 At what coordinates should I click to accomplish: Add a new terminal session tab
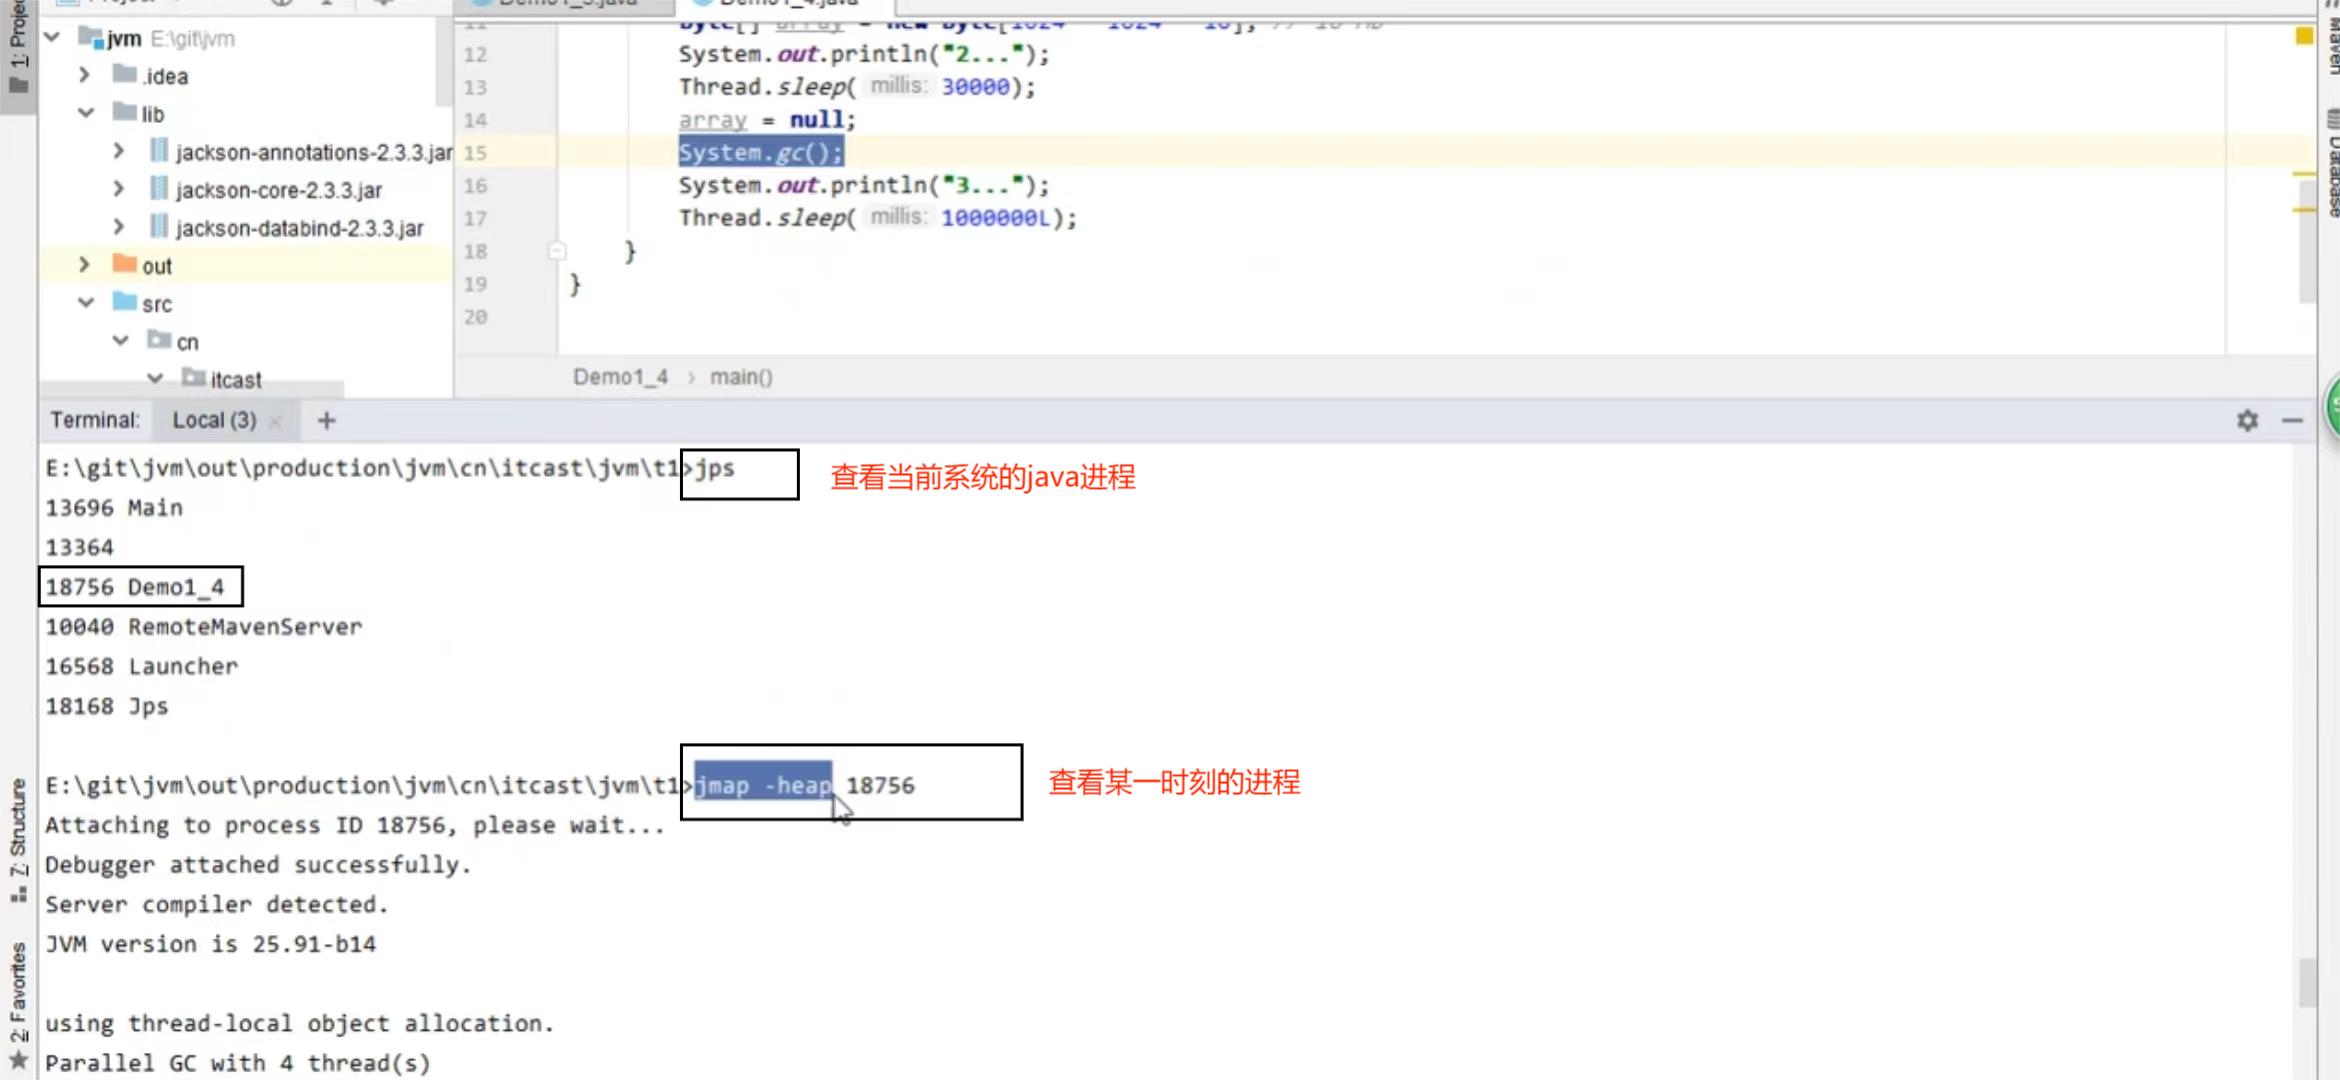(326, 421)
